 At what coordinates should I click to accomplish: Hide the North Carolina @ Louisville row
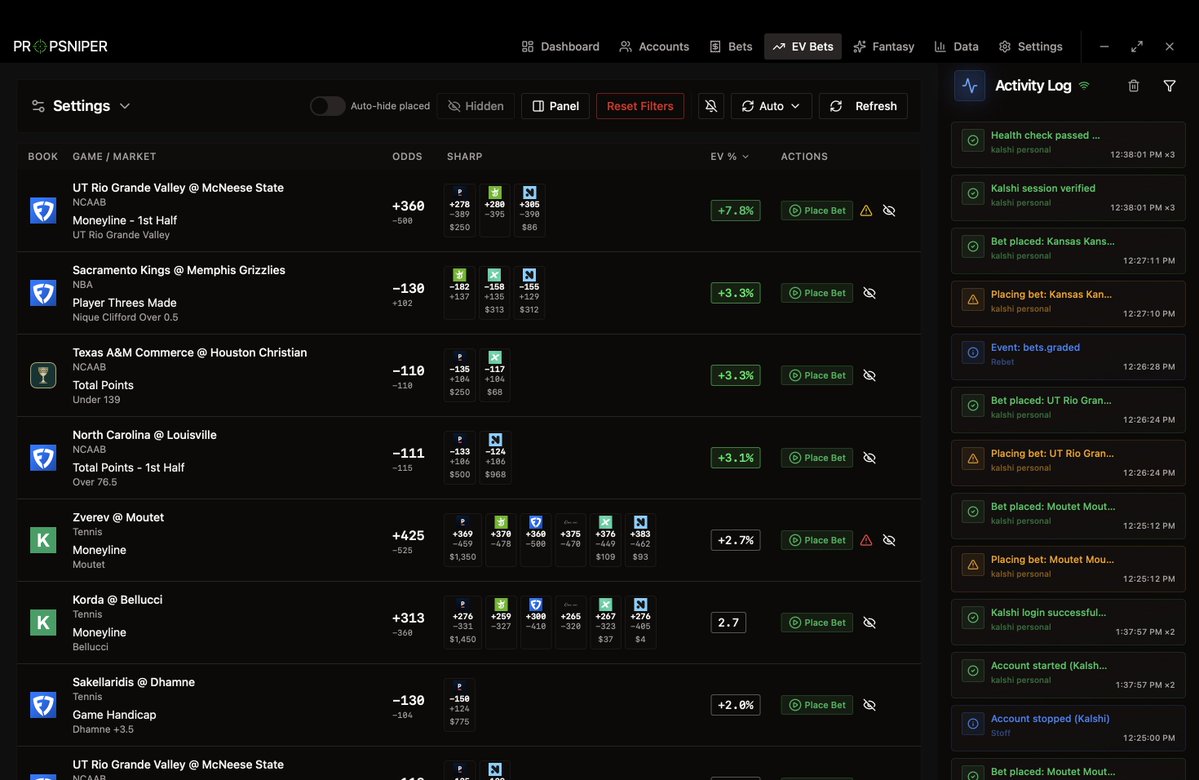tap(869, 458)
